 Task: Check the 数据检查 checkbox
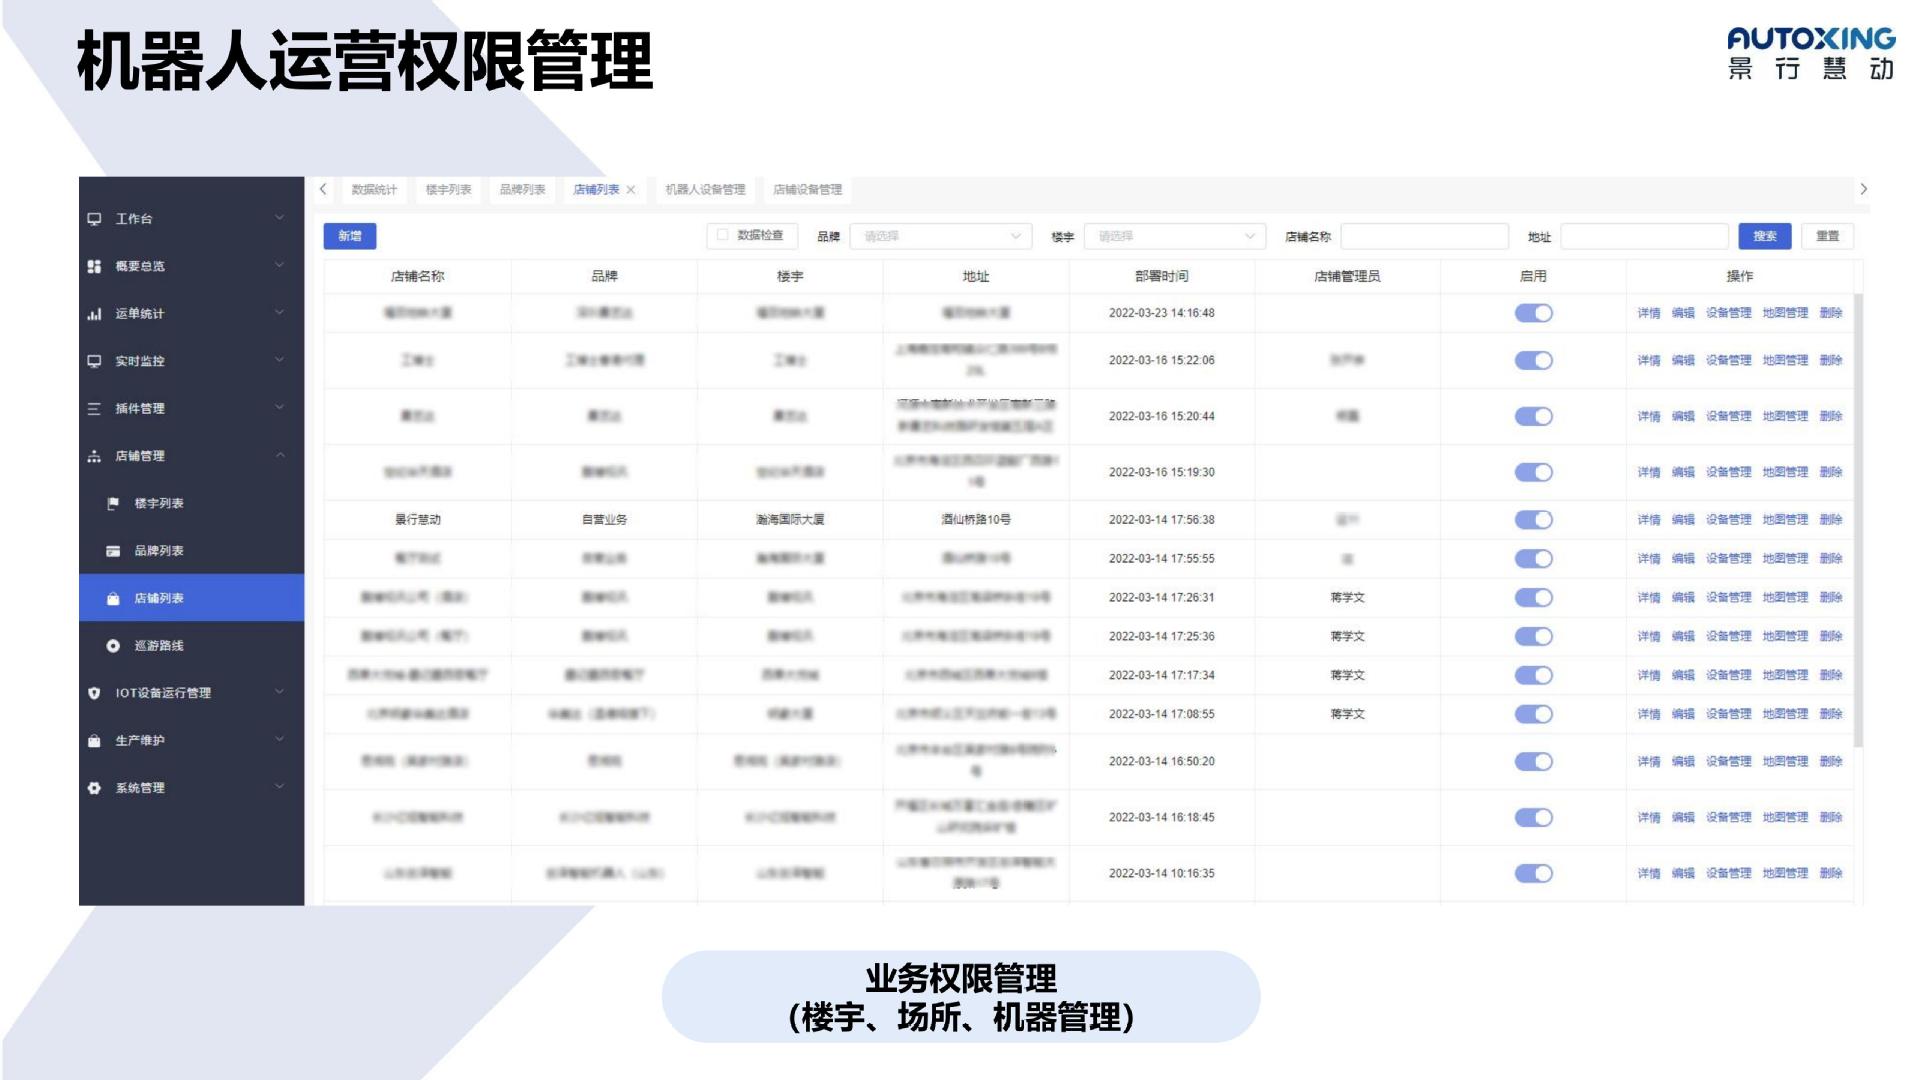point(722,236)
